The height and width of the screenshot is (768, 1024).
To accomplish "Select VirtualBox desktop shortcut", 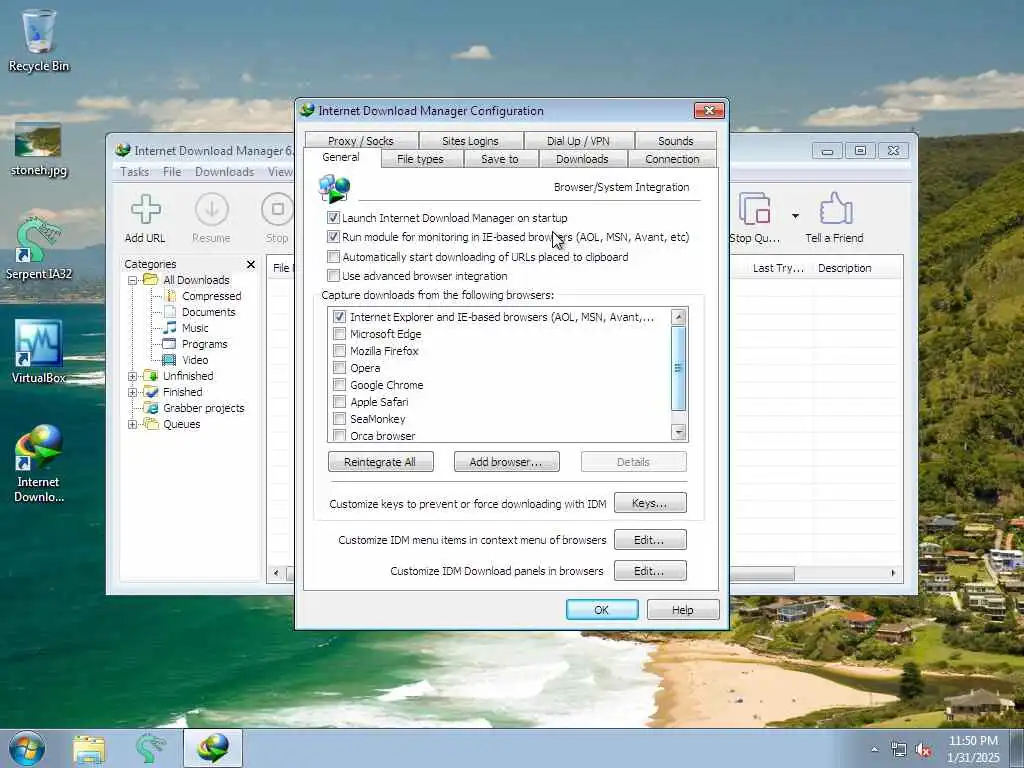I will 39,351.
